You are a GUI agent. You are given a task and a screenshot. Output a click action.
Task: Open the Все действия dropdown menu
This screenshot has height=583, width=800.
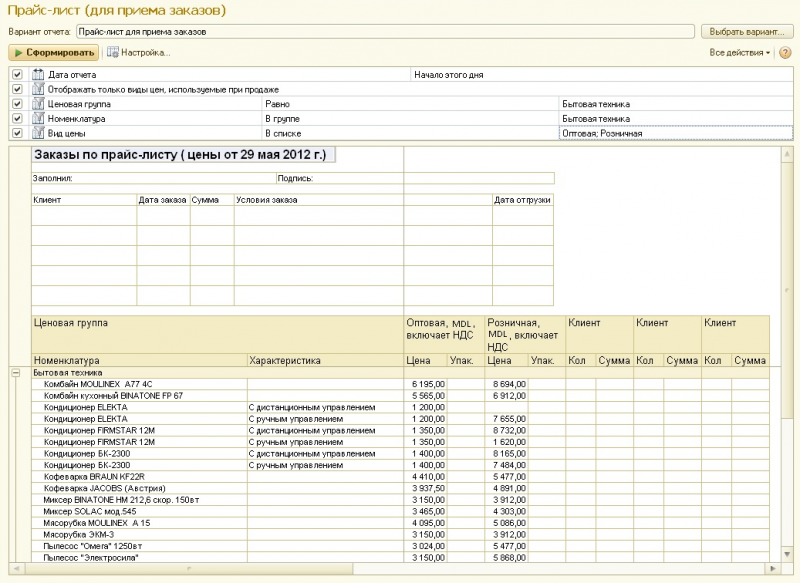[740, 52]
